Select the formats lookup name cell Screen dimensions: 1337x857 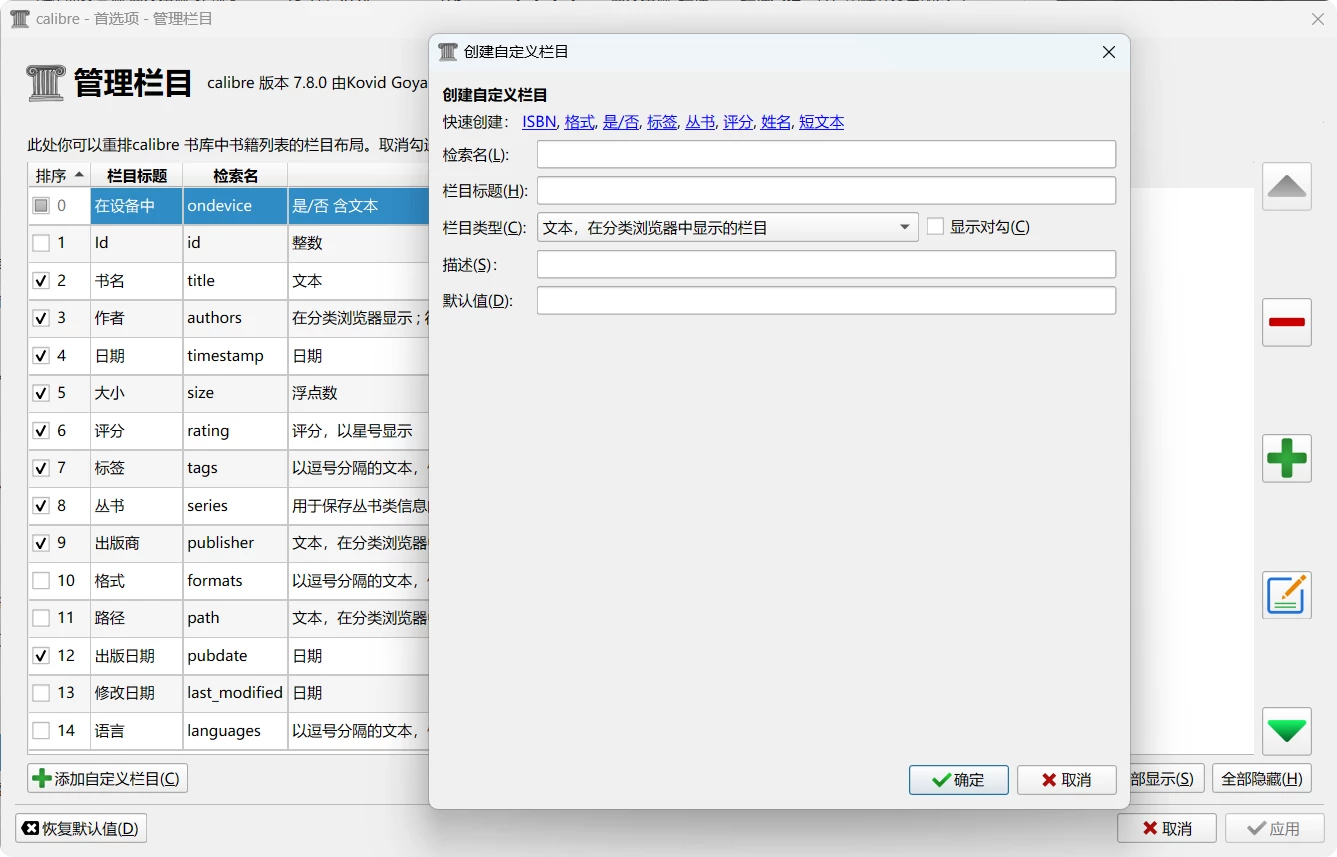point(235,581)
